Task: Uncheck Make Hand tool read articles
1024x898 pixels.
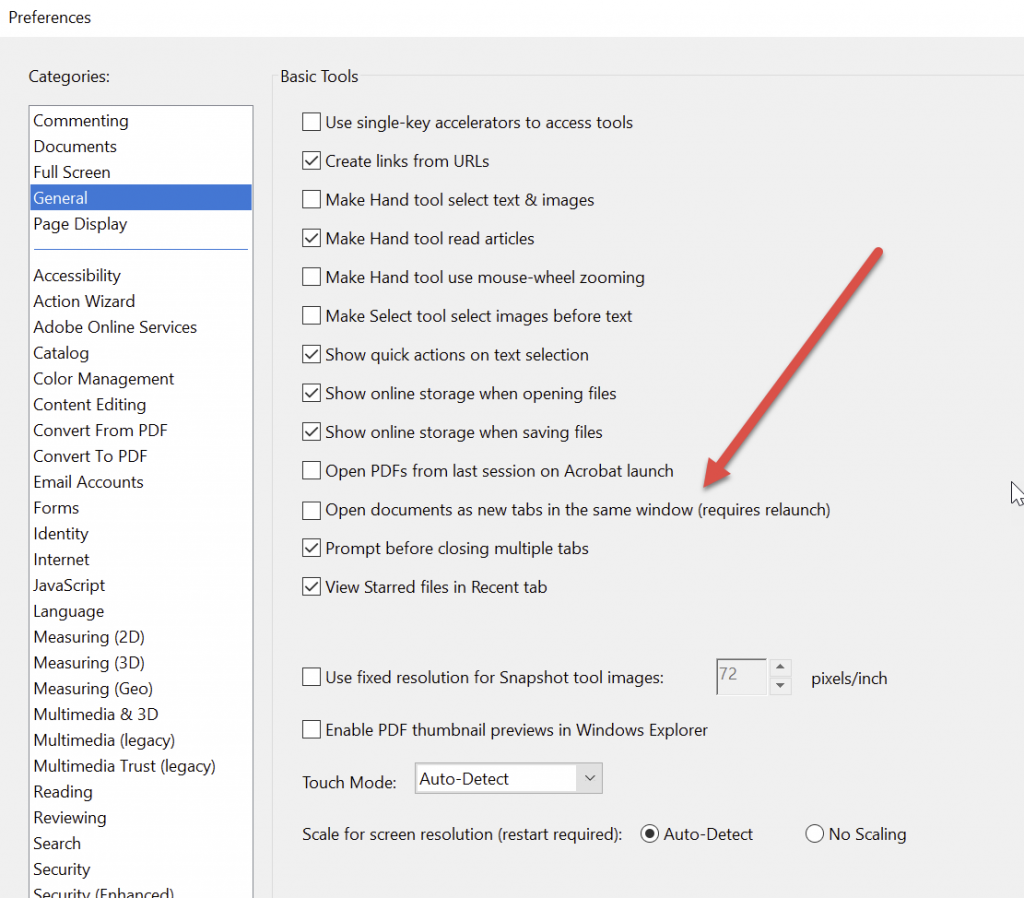Action: click(x=313, y=238)
